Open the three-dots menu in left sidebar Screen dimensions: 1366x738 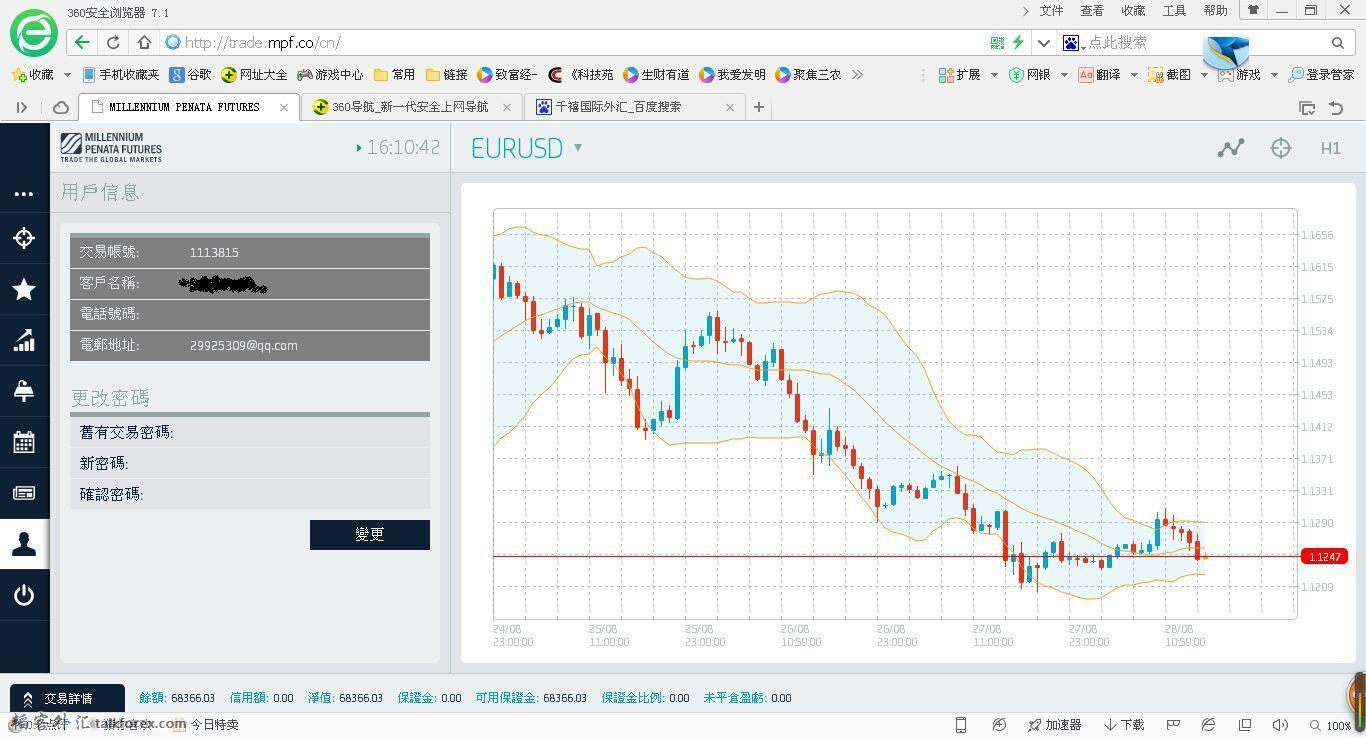24,194
